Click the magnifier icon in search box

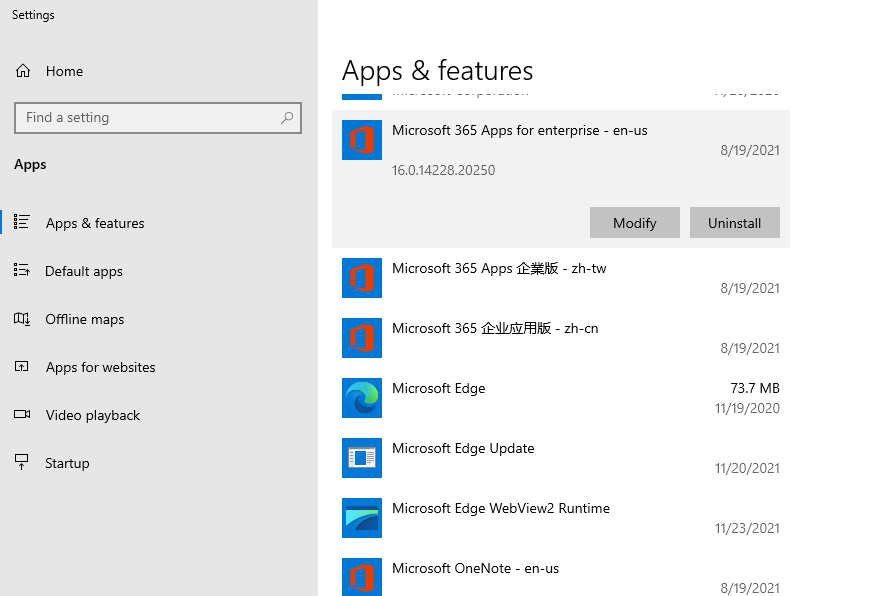point(287,118)
